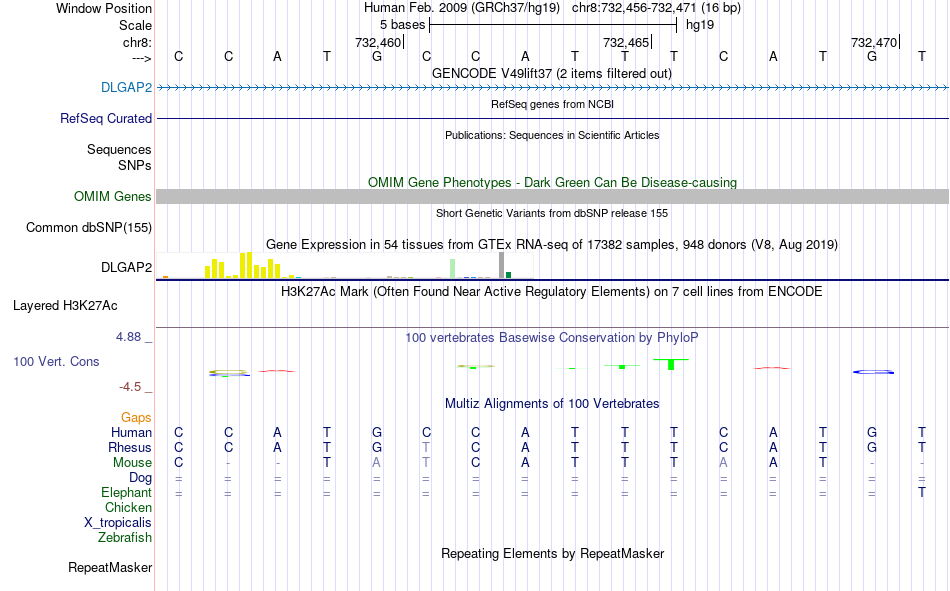950x591 pixels.
Task: Open Repeating Elements by RepeatMasker title
Action: tap(552, 553)
